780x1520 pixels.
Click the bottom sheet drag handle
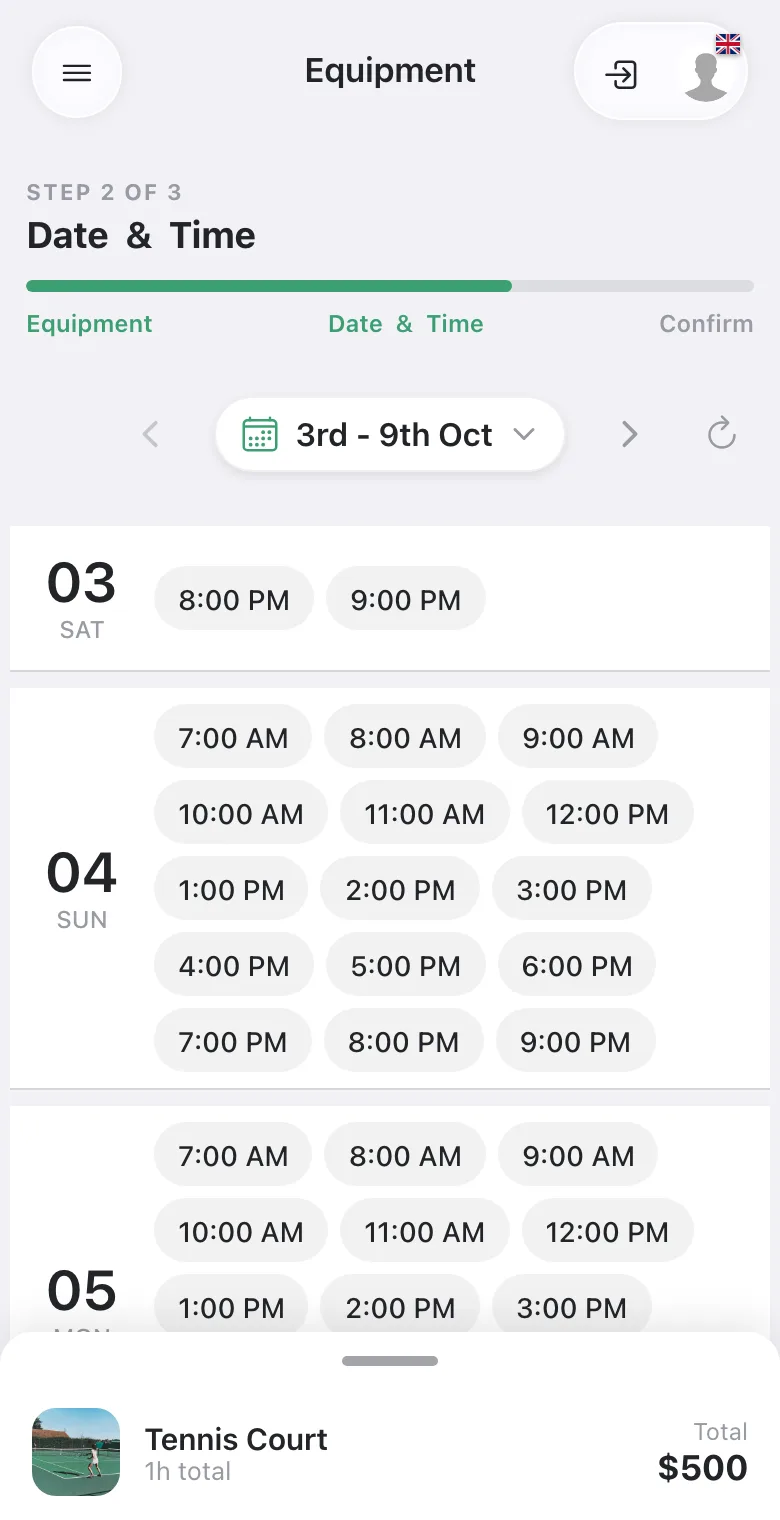[x=390, y=1361]
